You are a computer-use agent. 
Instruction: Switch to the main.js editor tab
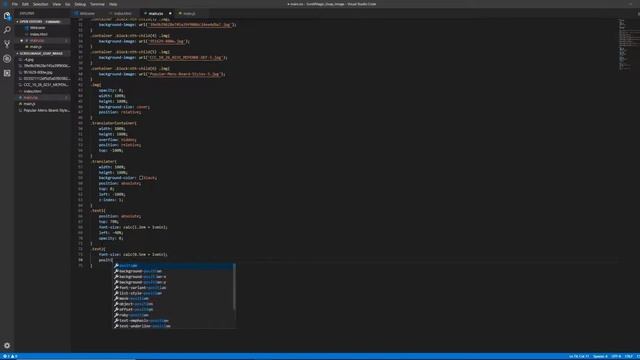189,13
